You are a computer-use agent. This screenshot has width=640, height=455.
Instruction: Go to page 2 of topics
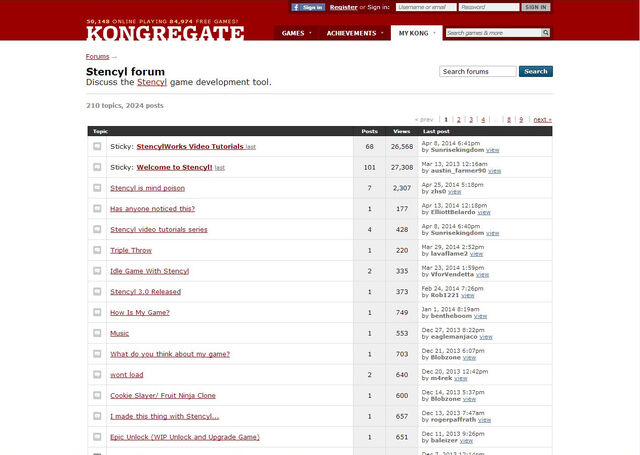[x=458, y=120]
